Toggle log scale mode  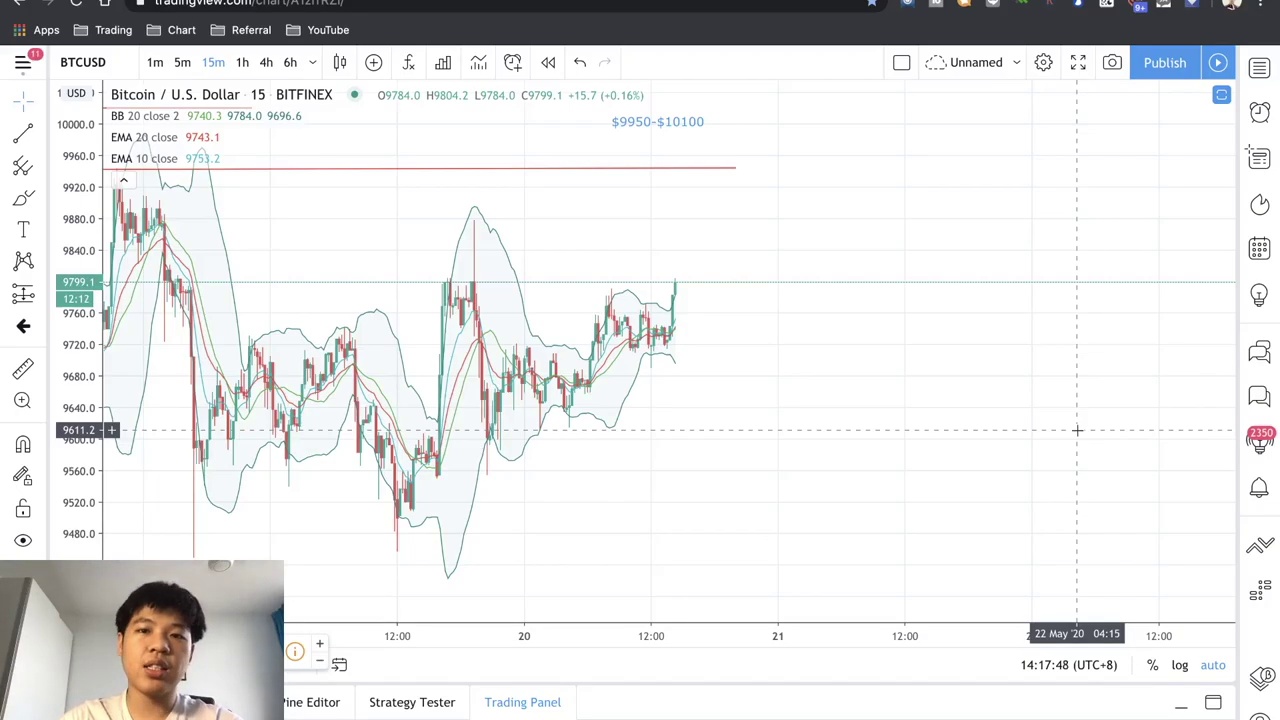[1180, 665]
